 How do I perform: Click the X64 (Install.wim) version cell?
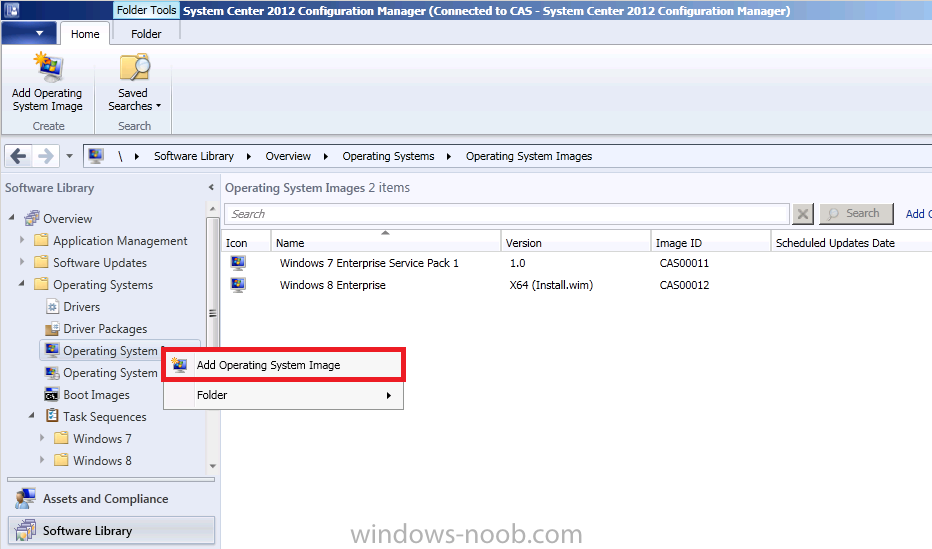[x=551, y=285]
